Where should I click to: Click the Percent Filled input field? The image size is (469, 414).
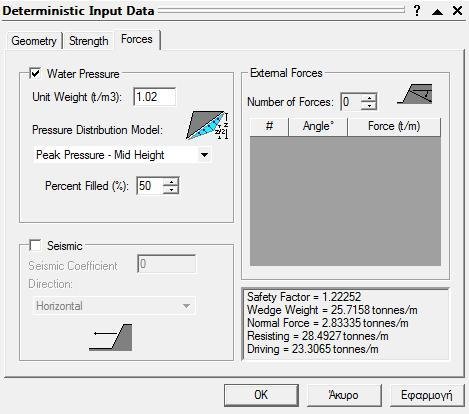pyautogui.click(x=150, y=186)
